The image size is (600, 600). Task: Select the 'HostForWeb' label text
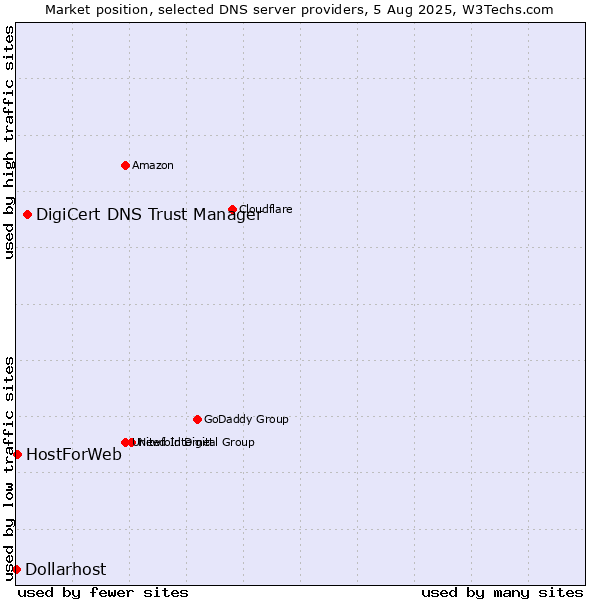74,455
